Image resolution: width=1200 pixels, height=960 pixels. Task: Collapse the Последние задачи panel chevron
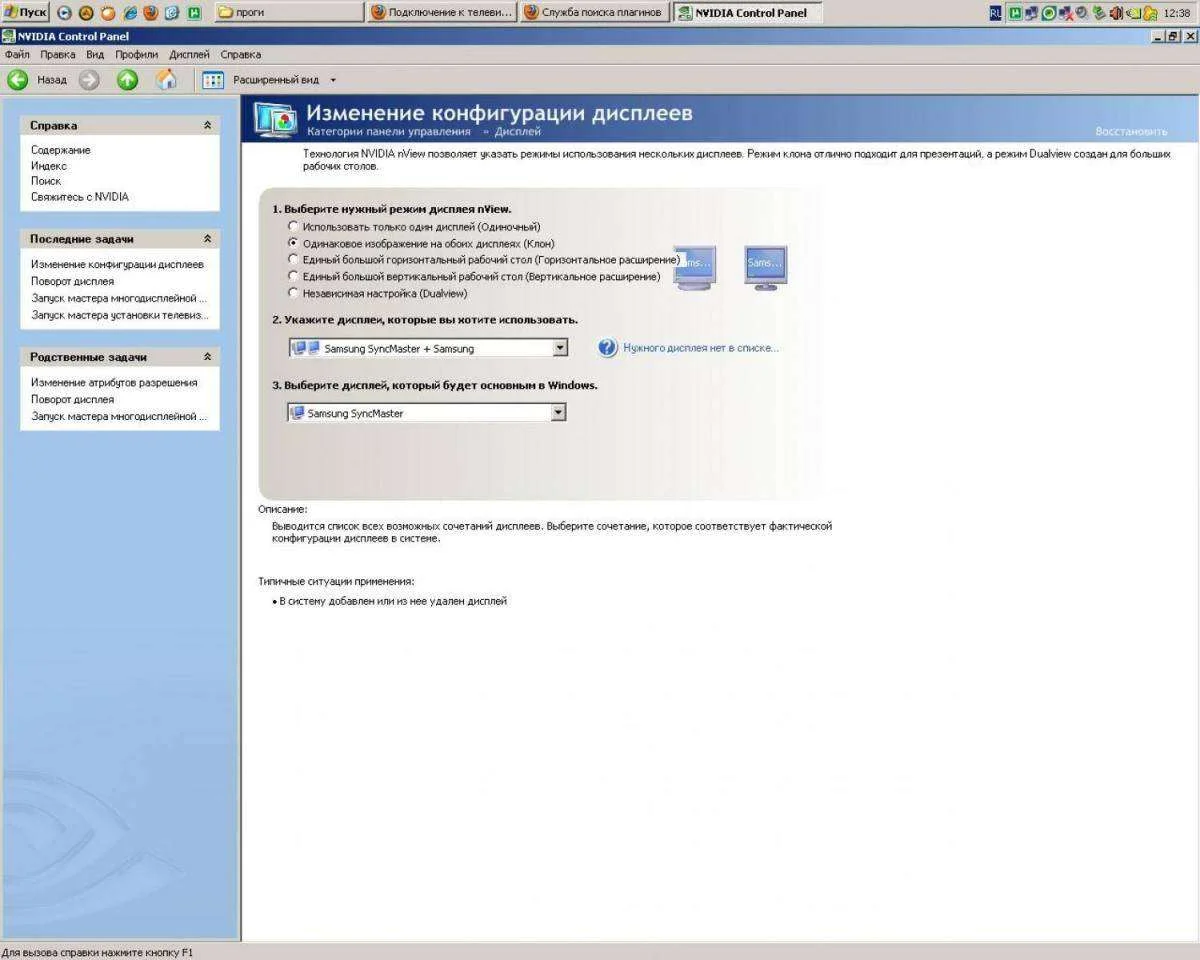(x=207, y=239)
